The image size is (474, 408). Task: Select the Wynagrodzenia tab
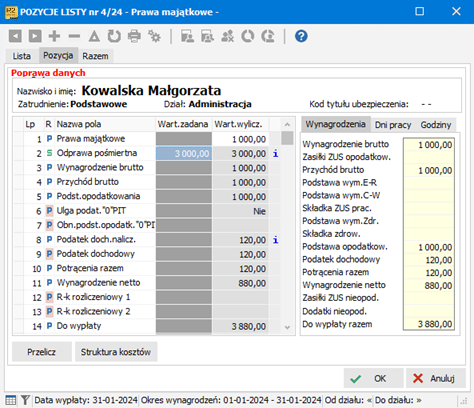[x=336, y=124]
